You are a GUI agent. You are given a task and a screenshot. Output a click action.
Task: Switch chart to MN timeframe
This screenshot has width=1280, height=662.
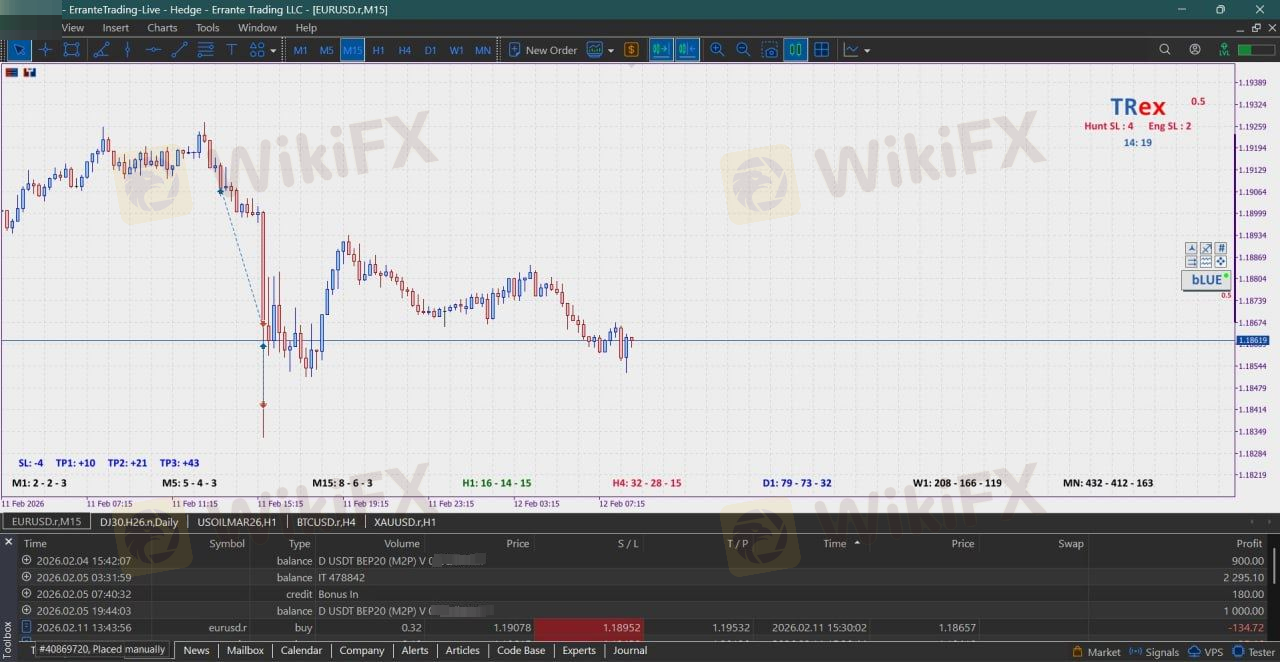(x=483, y=50)
